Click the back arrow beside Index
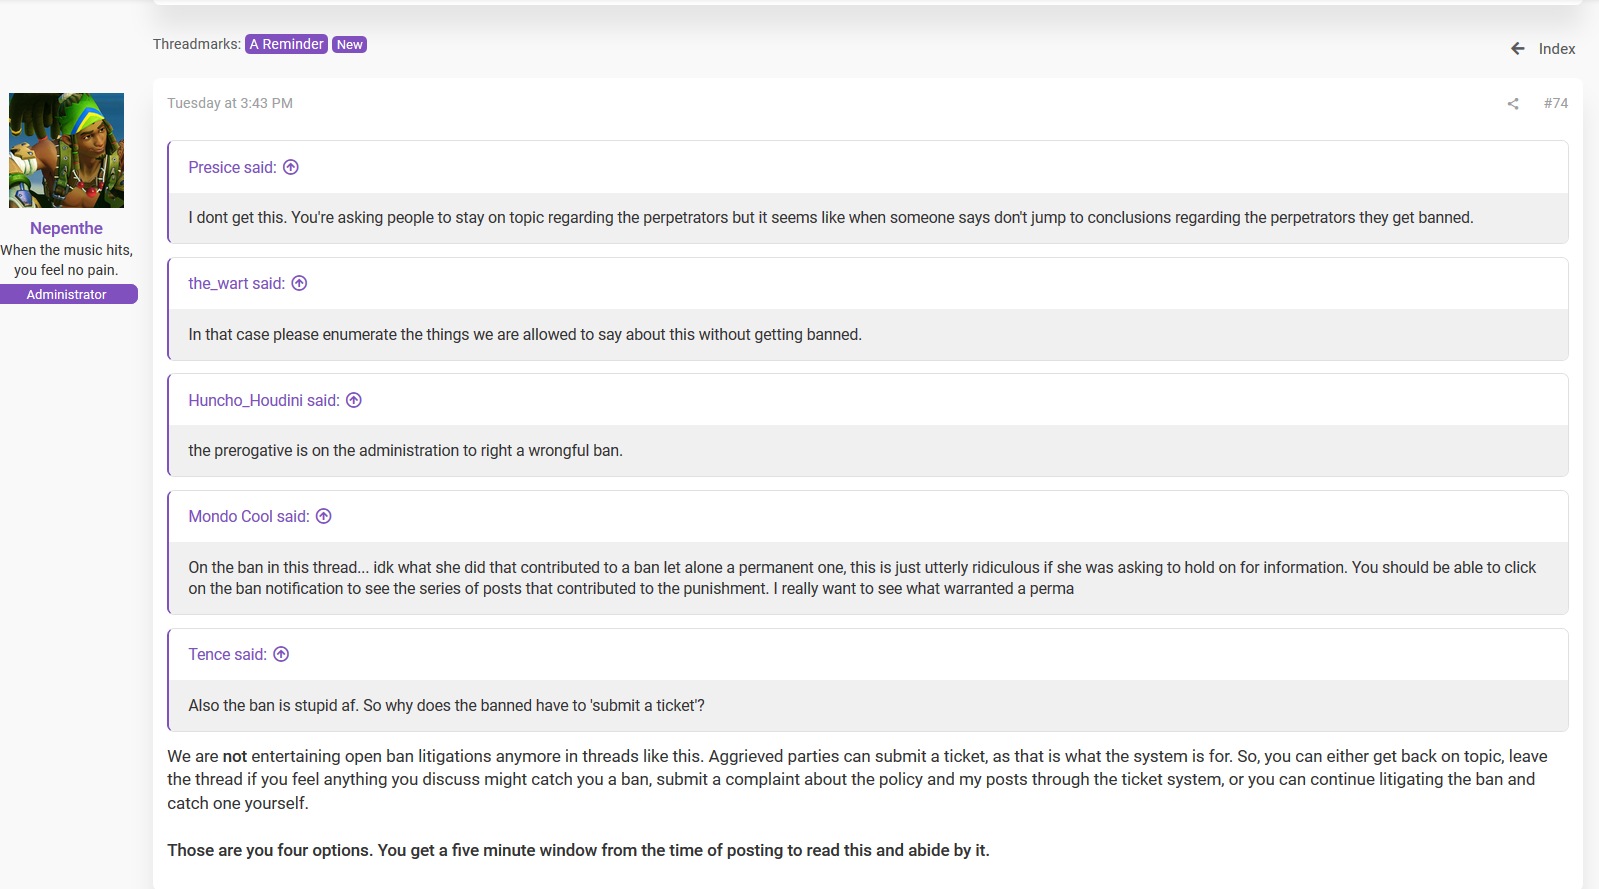 pos(1518,48)
